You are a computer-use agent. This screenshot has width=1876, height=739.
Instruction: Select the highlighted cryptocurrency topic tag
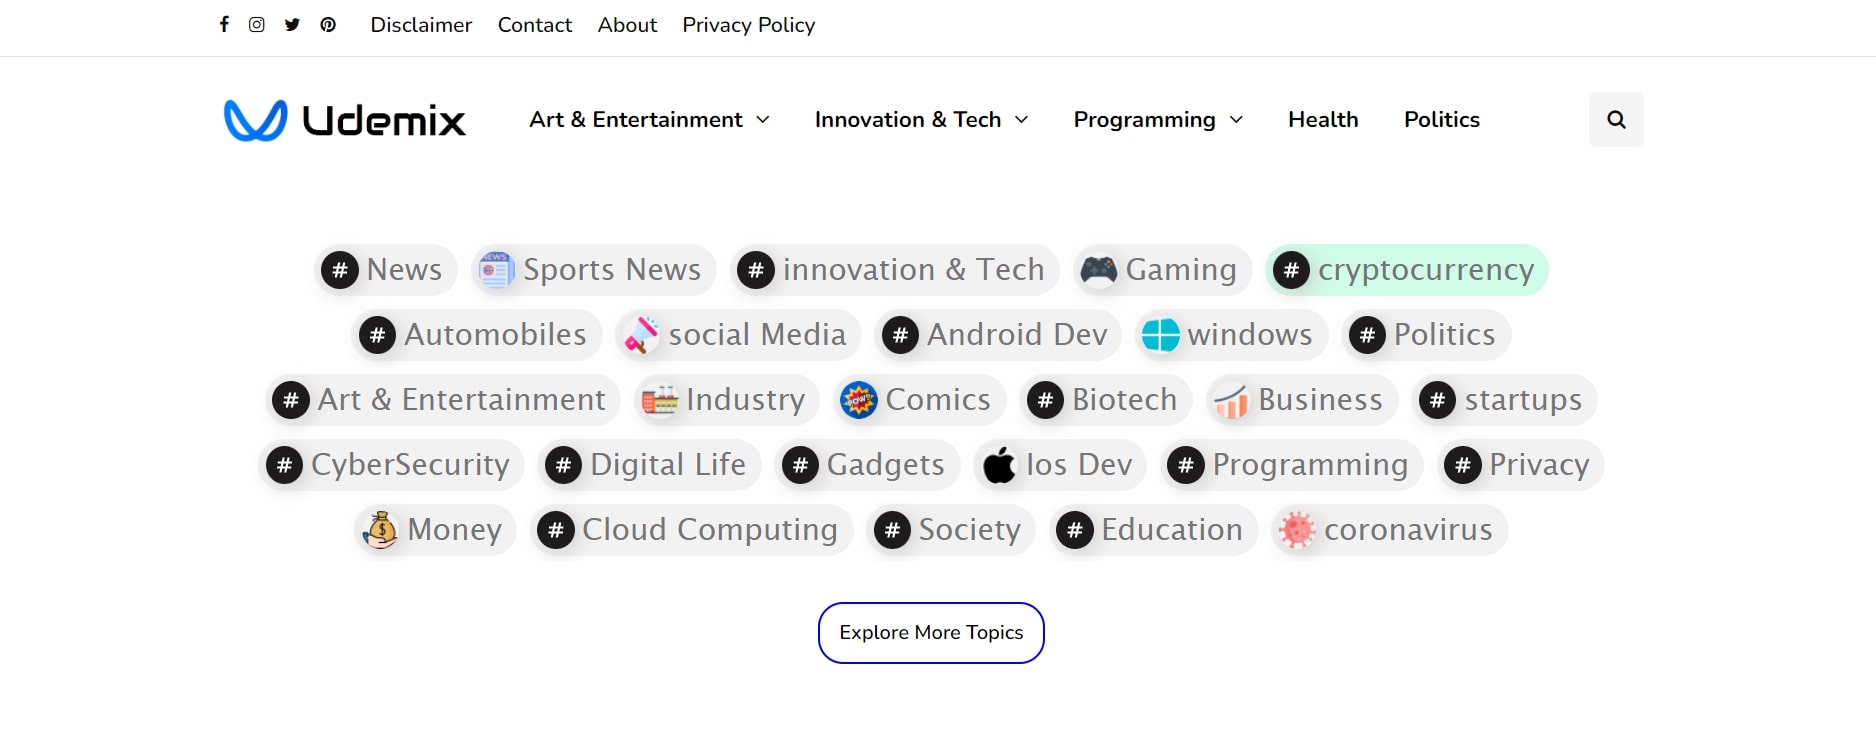1407,270
